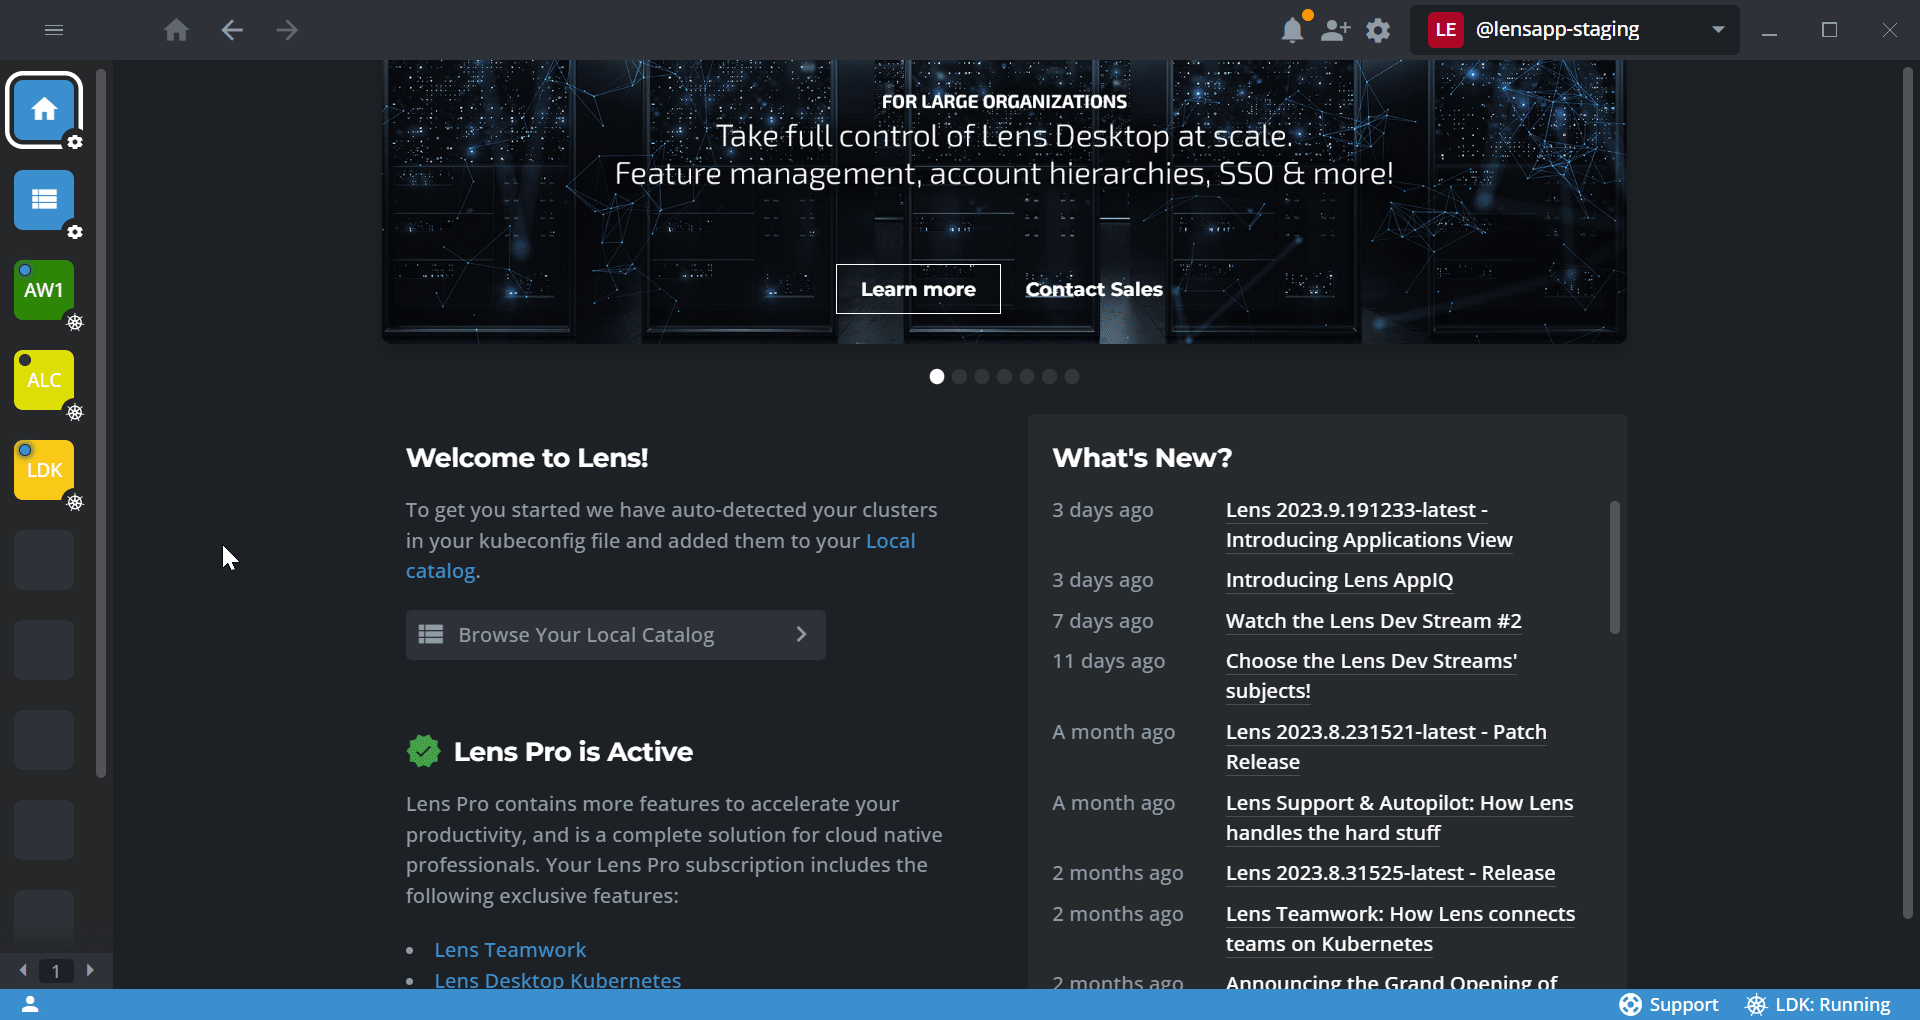
Task: Open the hamburger menu icon
Action: (54, 30)
